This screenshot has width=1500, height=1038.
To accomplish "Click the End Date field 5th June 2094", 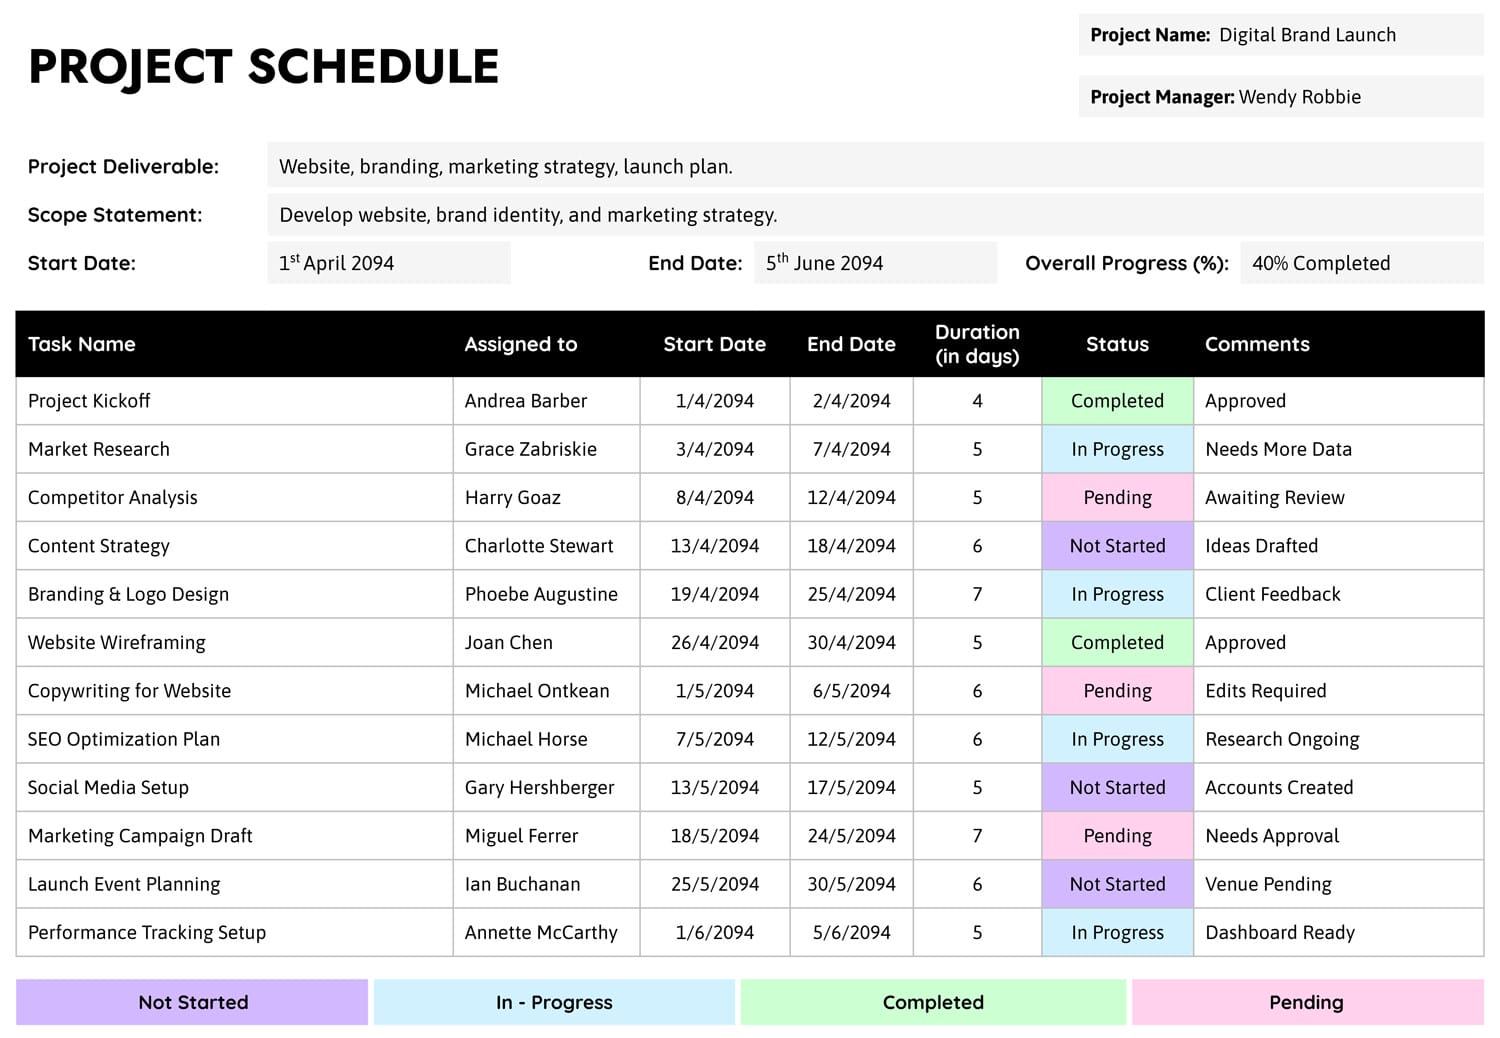I will (x=874, y=263).
